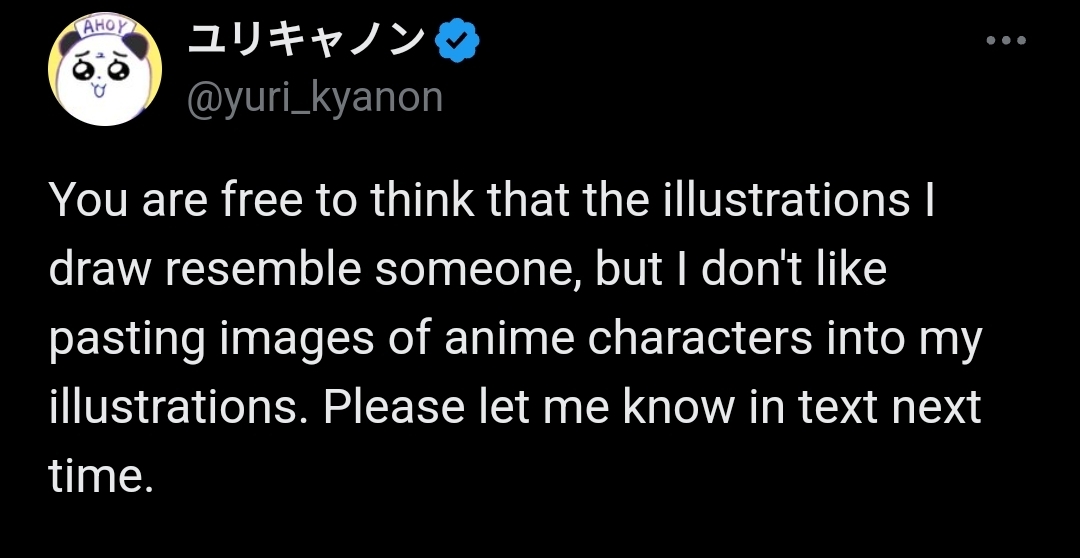The image size is (1080, 558).
Task: Click the word "illustrations" in the first line
Action: [785, 203]
